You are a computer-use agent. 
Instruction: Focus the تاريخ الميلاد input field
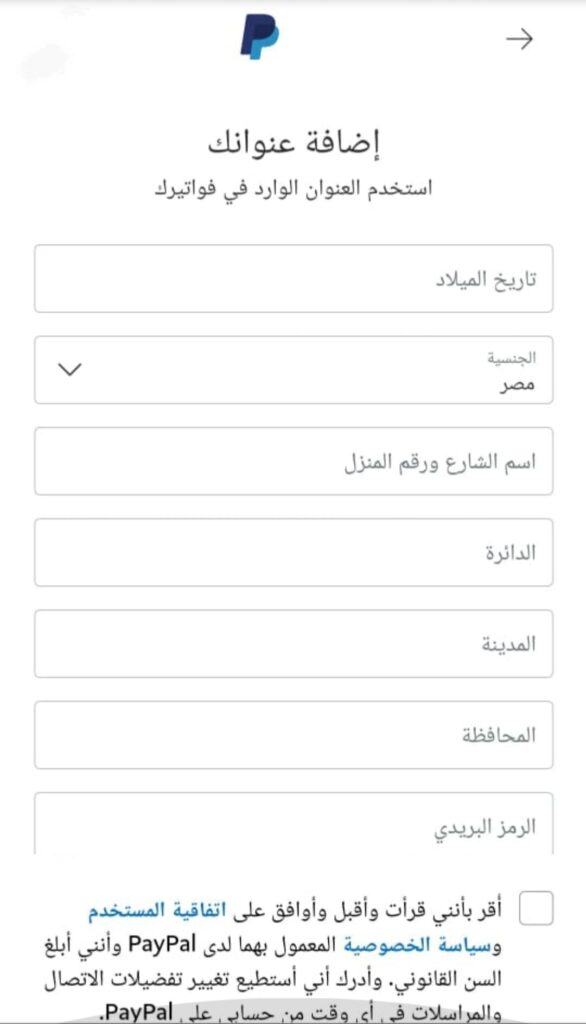(293, 279)
